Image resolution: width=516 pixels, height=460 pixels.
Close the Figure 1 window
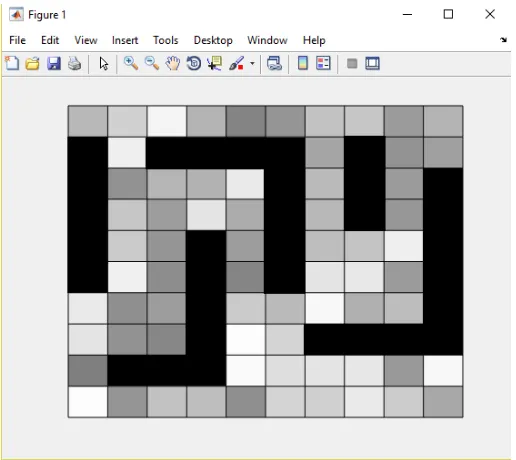click(490, 14)
